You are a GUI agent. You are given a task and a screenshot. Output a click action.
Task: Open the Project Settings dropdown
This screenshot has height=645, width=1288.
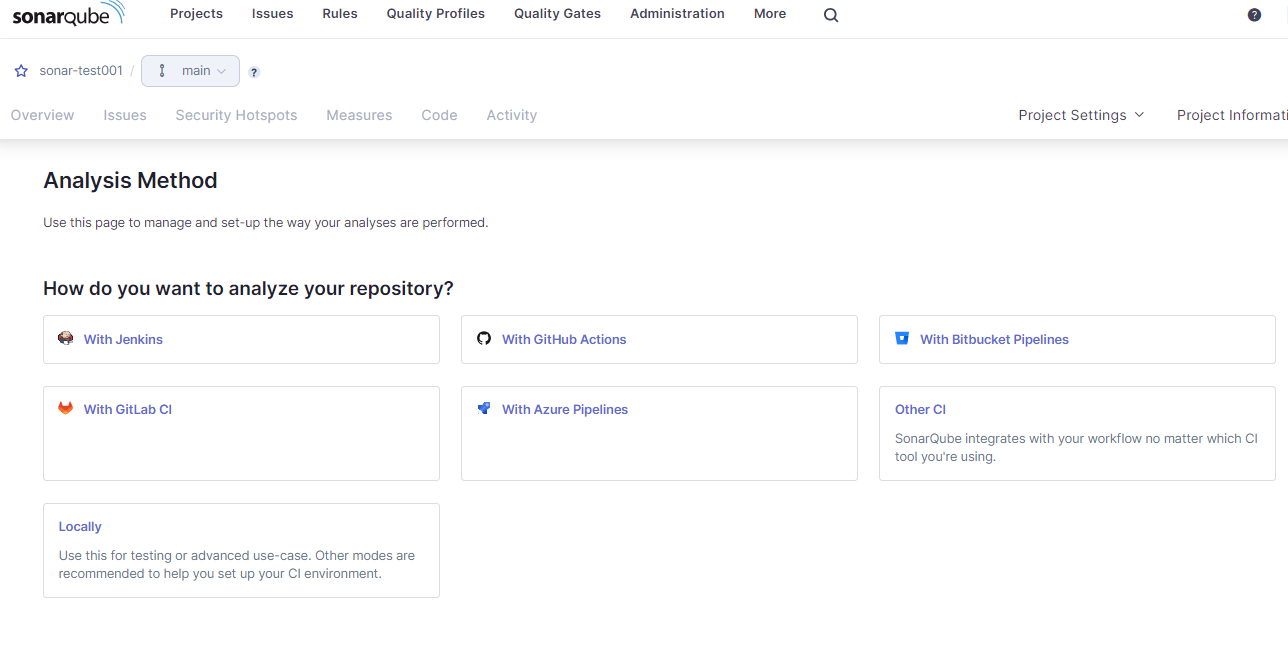click(1081, 115)
